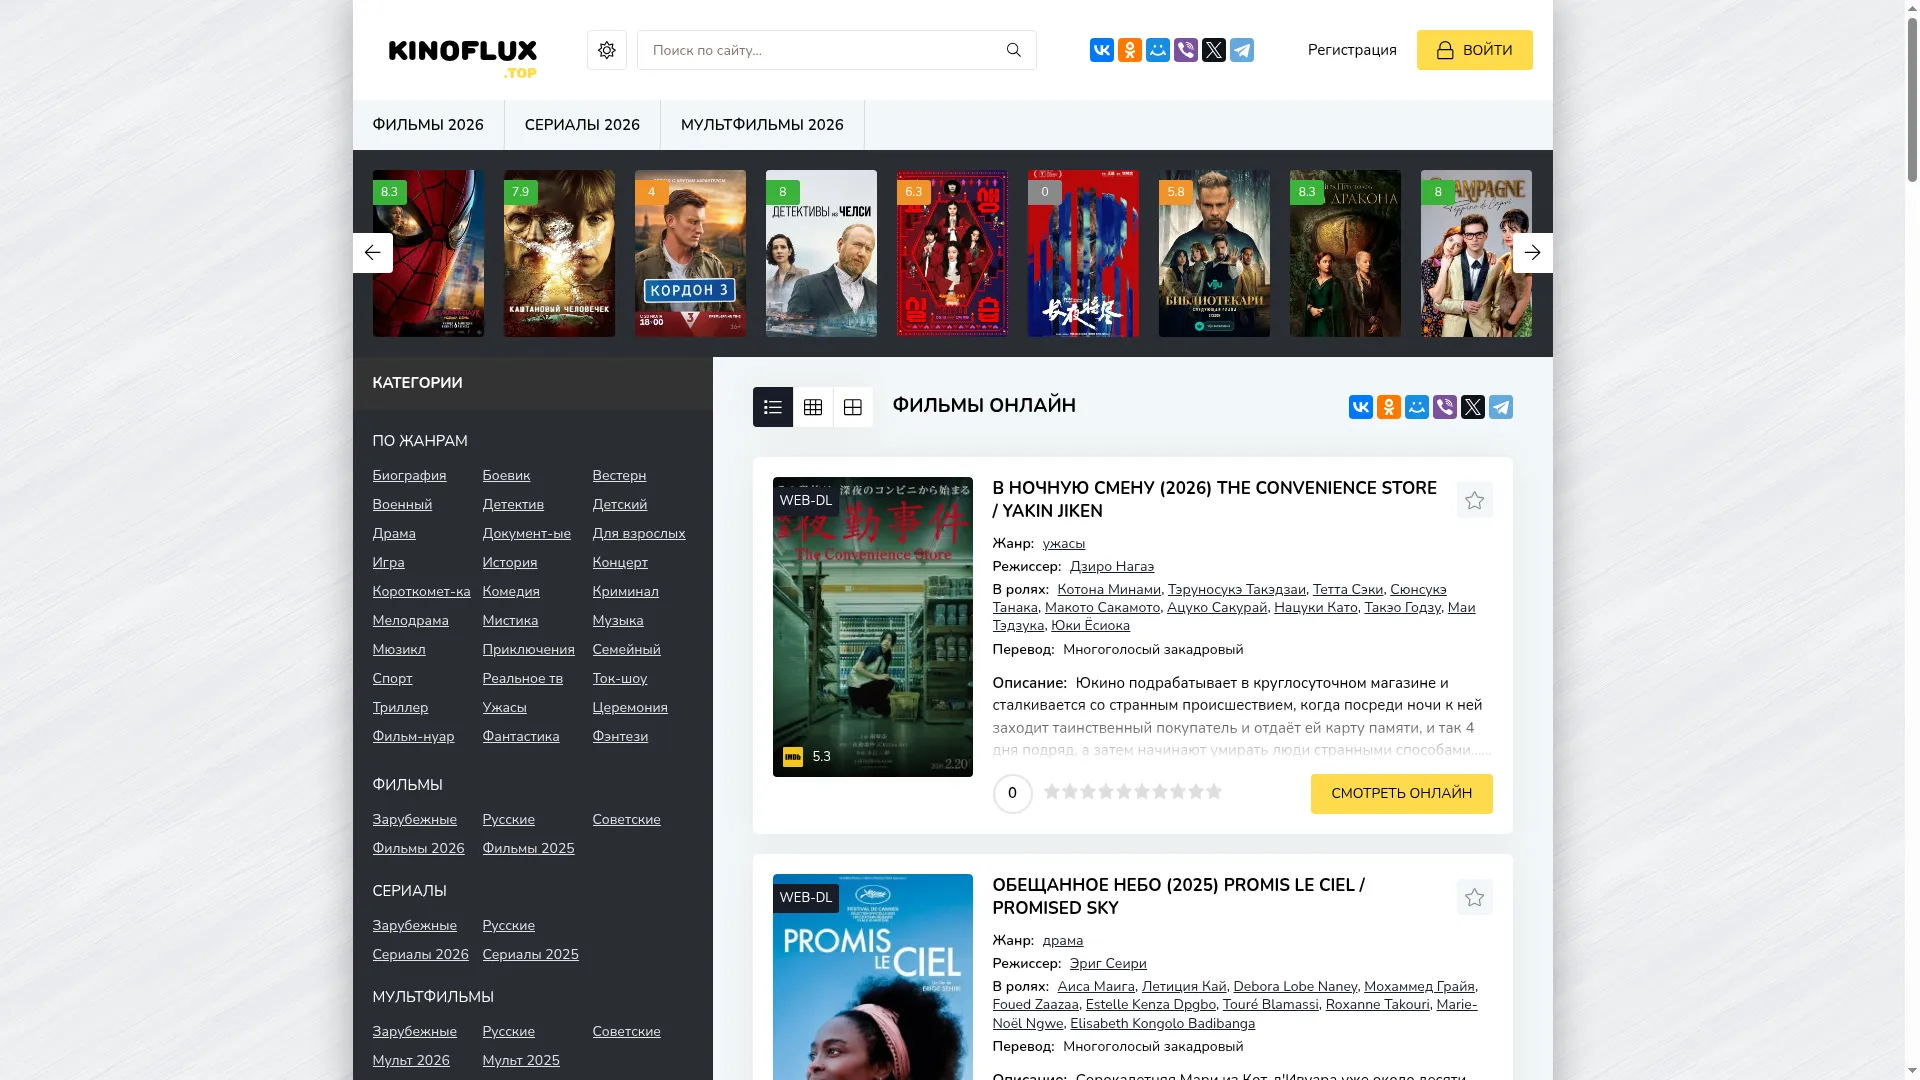Image resolution: width=1920 pixels, height=1080 pixels.
Task: Open the Кордон 3 poster thumbnail
Action: click(x=690, y=253)
